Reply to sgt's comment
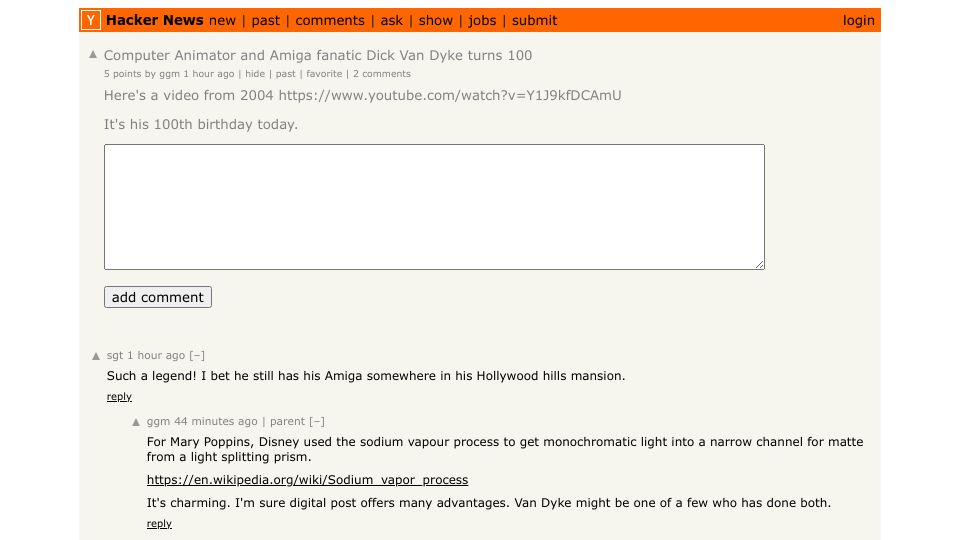 (119, 397)
